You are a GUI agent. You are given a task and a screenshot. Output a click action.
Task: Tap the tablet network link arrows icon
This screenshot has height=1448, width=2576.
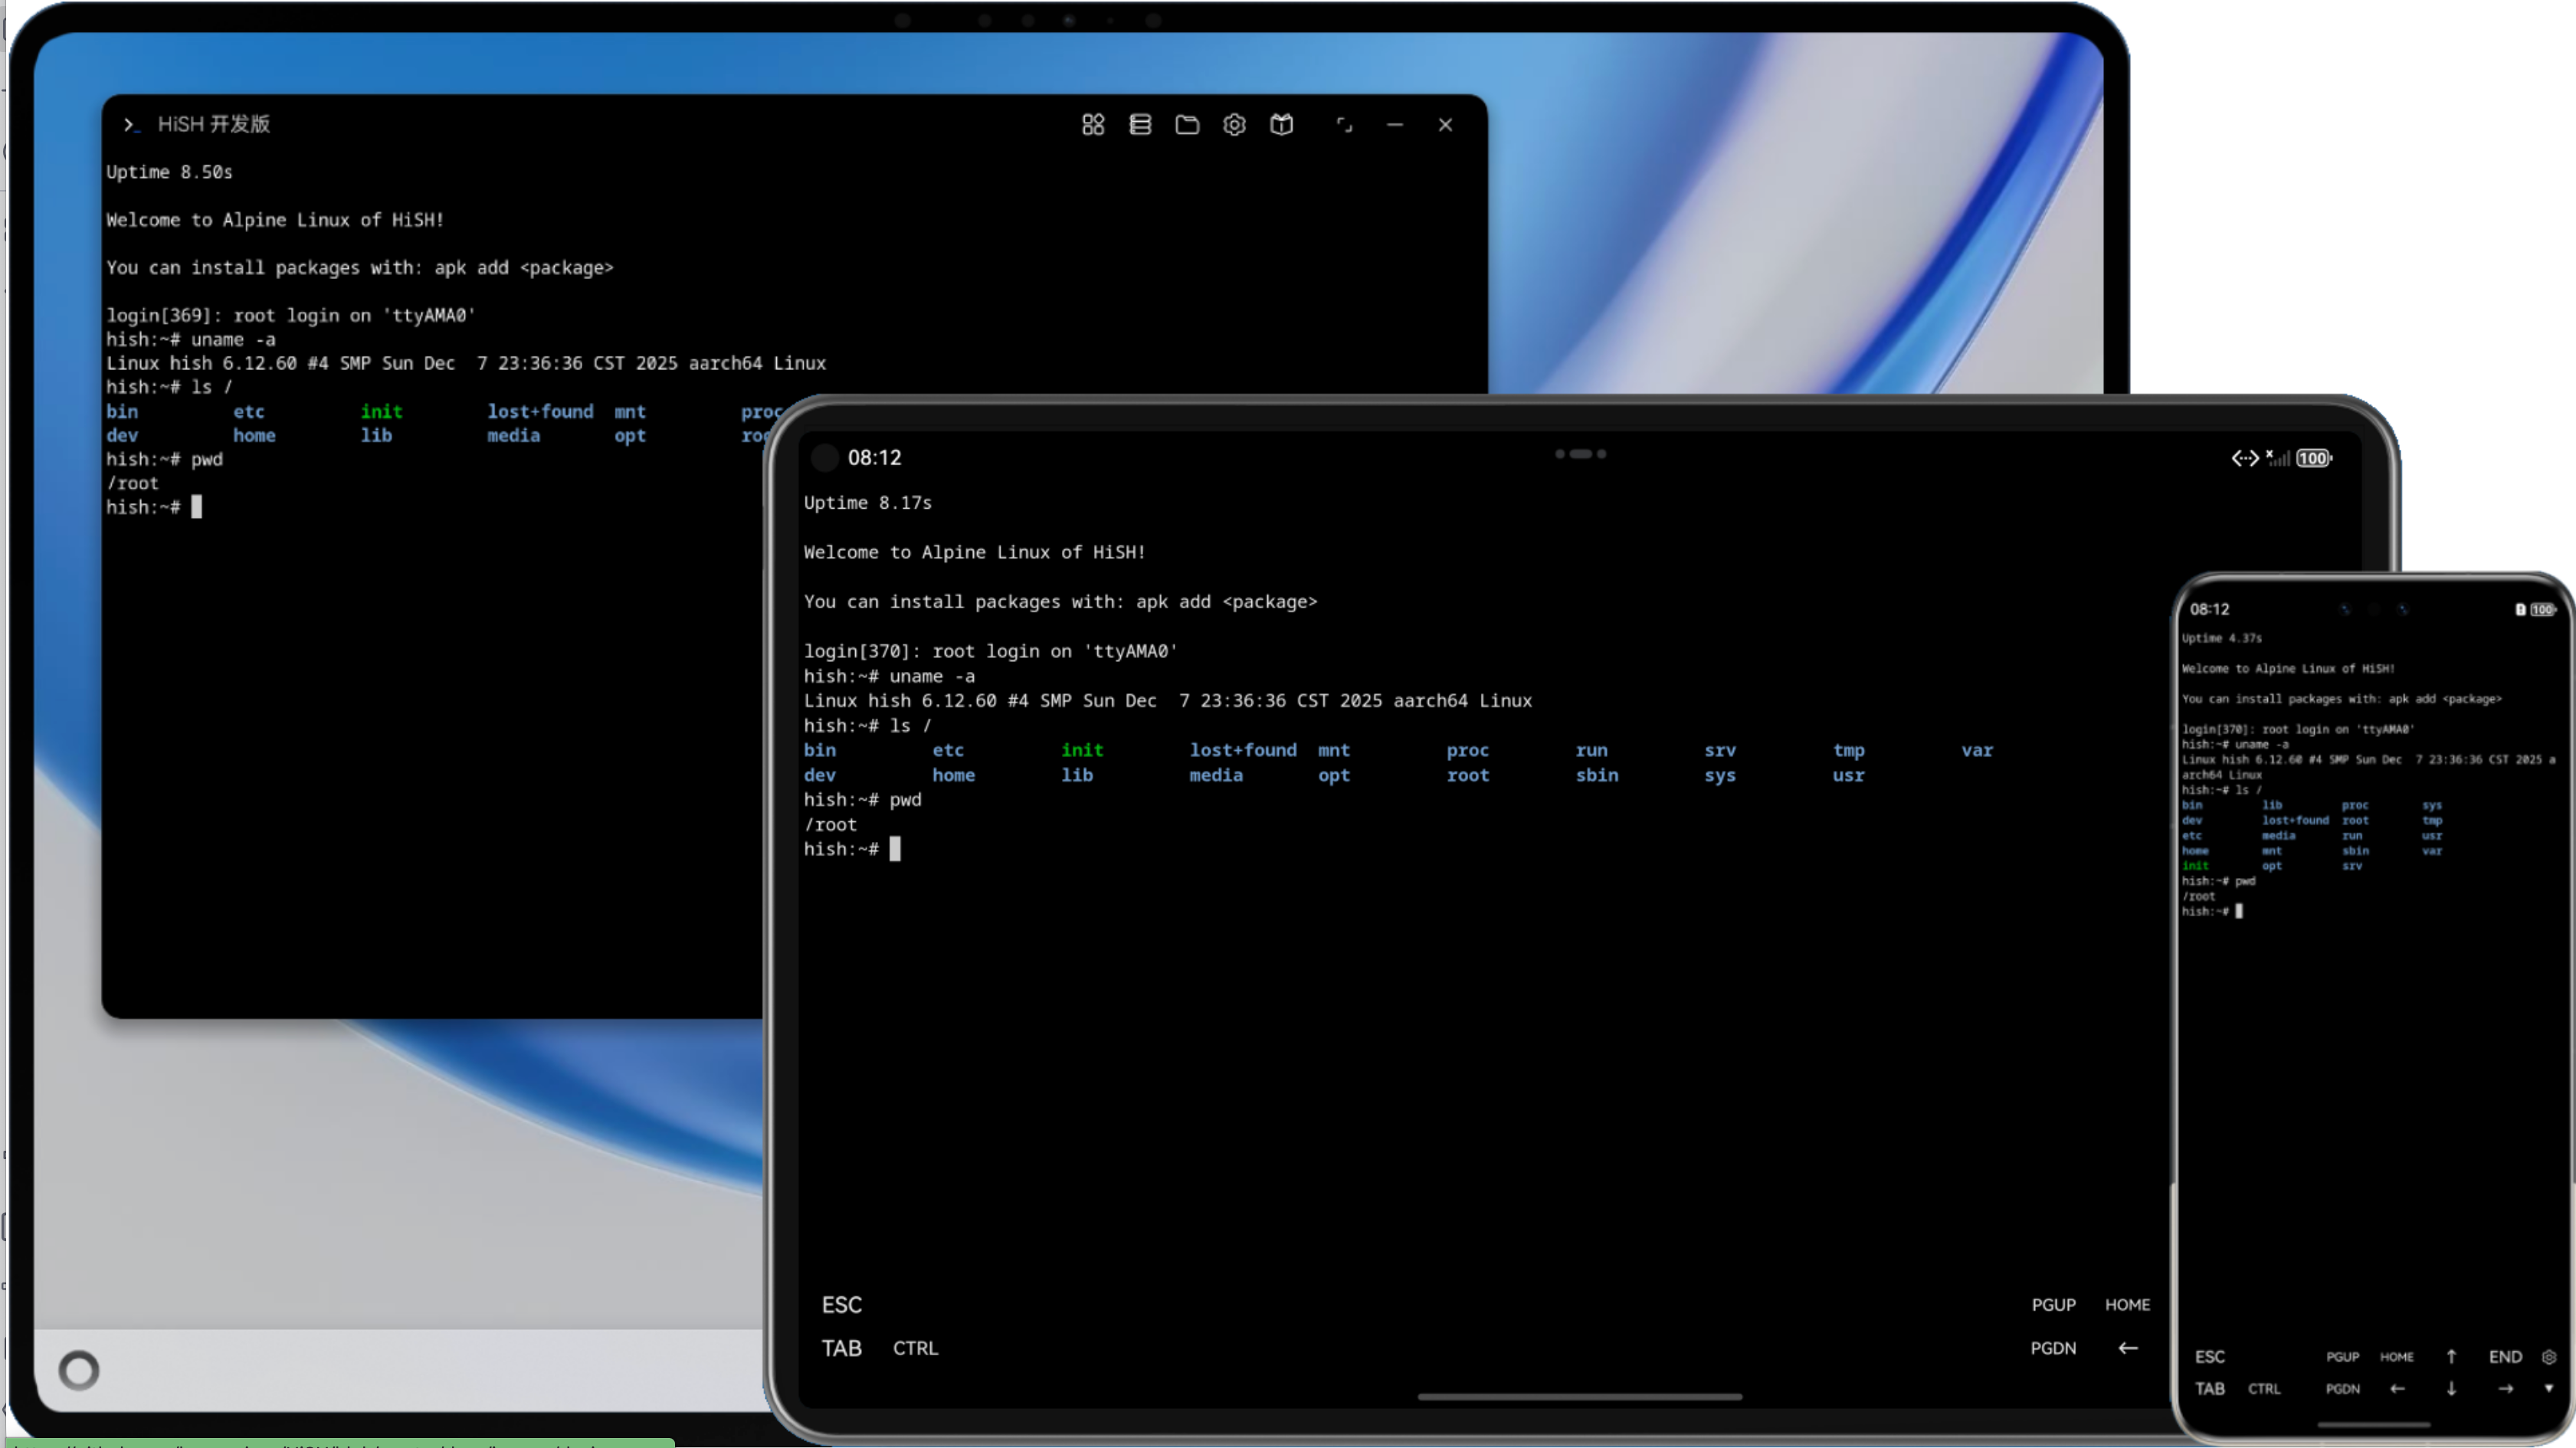point(2245,458)
